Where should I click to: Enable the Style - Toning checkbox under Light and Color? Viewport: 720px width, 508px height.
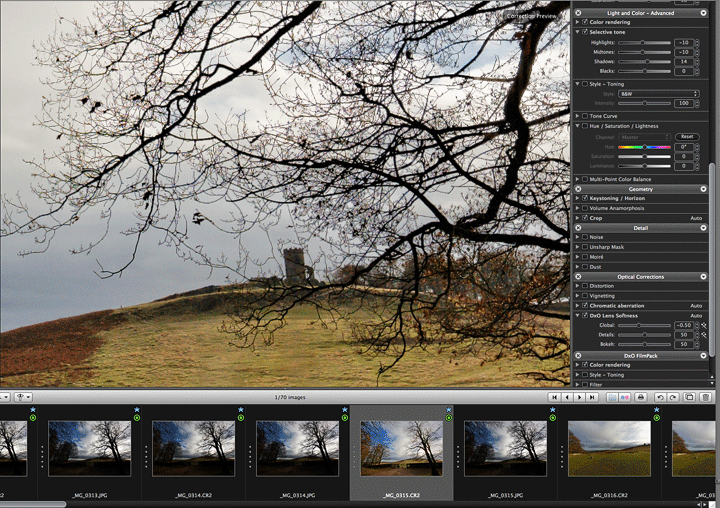(x=585, y=84)
